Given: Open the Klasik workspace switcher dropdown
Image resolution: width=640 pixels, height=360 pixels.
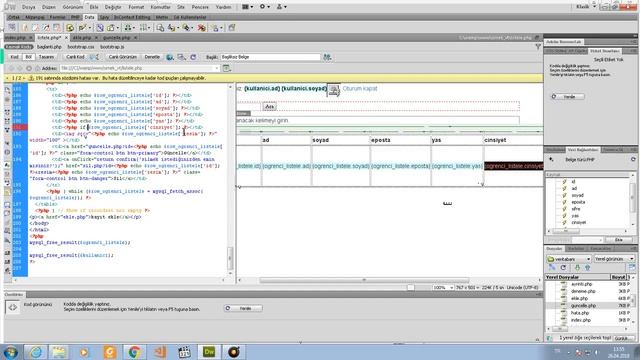Looking at the screenshot, I should (x=585, y=7).
